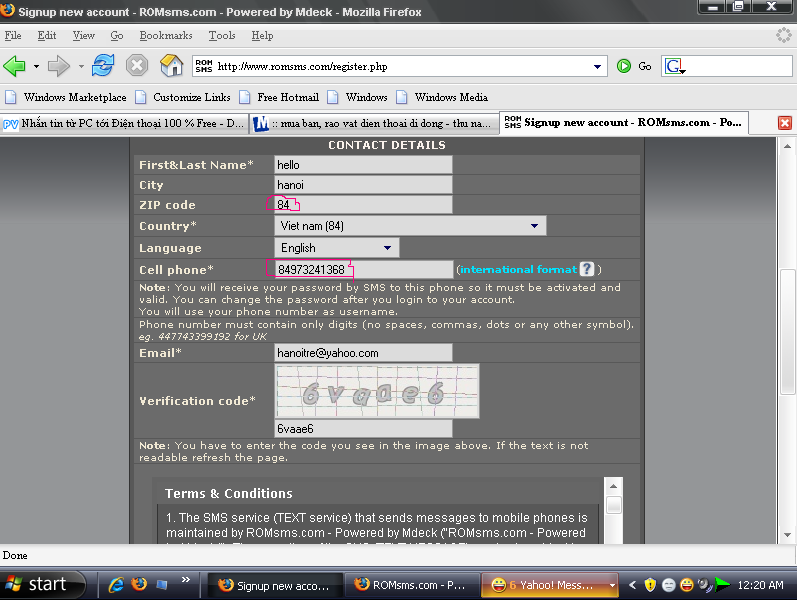Click the Verification code input field
Viewport: 800px width, 600px height.
pyautogui.click(x=363, y=429)
